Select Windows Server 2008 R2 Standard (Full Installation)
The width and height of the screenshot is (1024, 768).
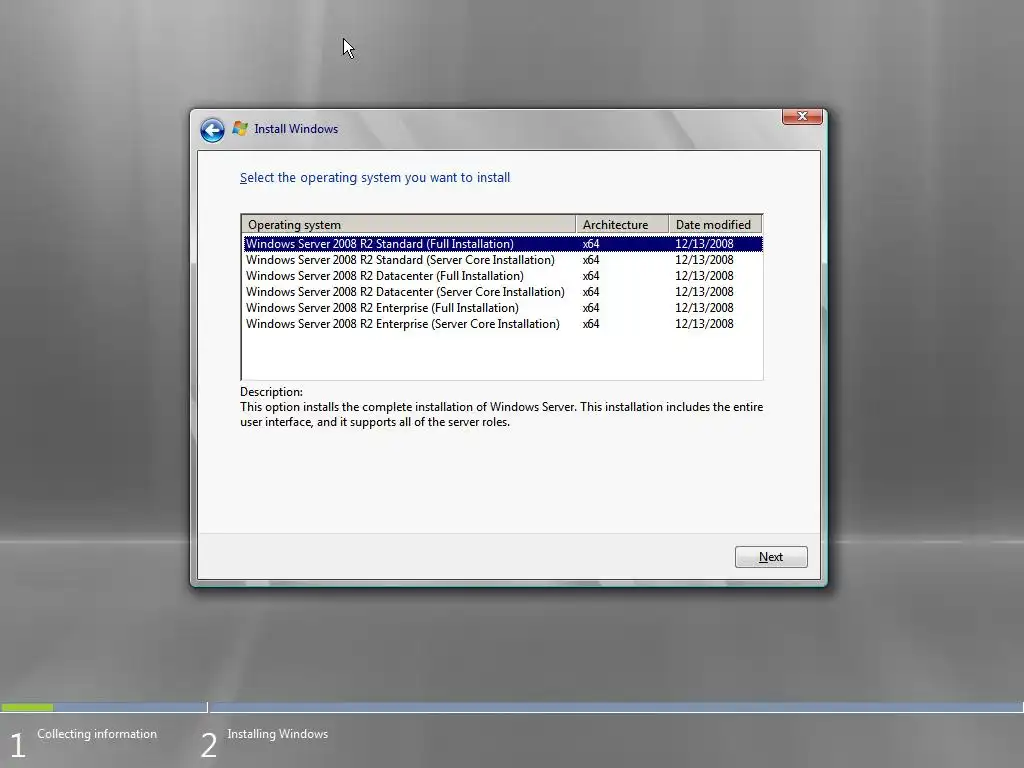[503, 244]
